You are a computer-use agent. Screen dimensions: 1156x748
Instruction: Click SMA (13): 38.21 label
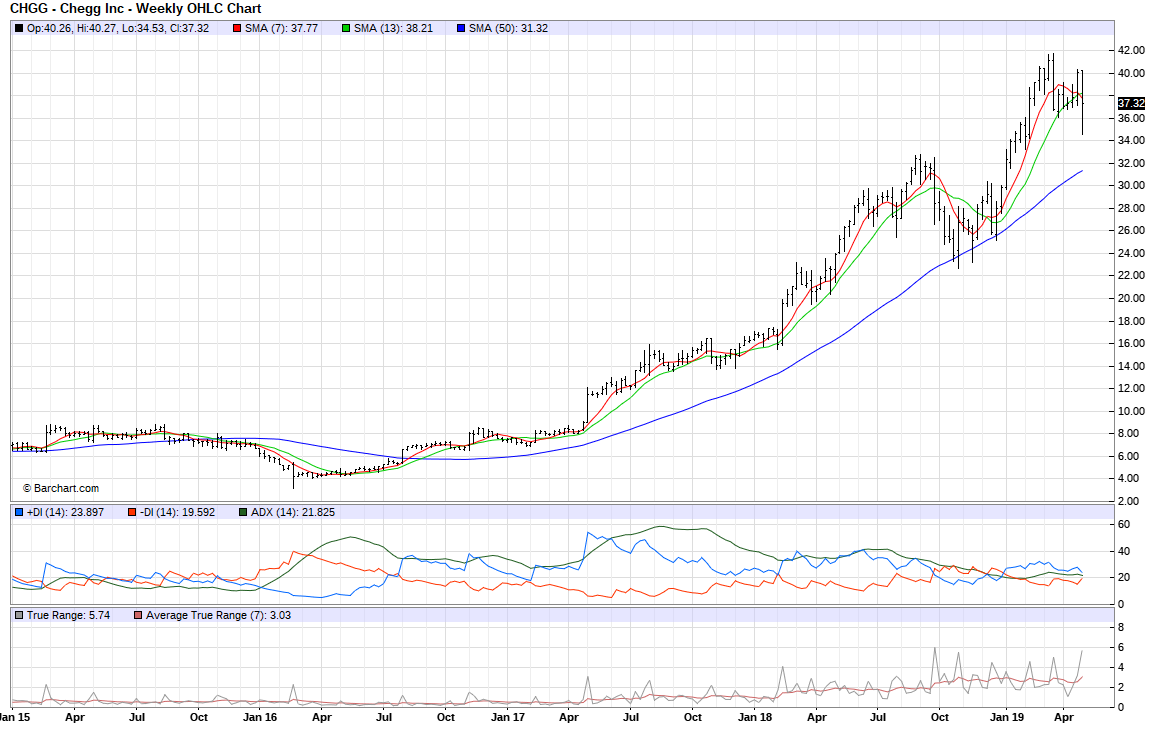[x=394, y=29]
